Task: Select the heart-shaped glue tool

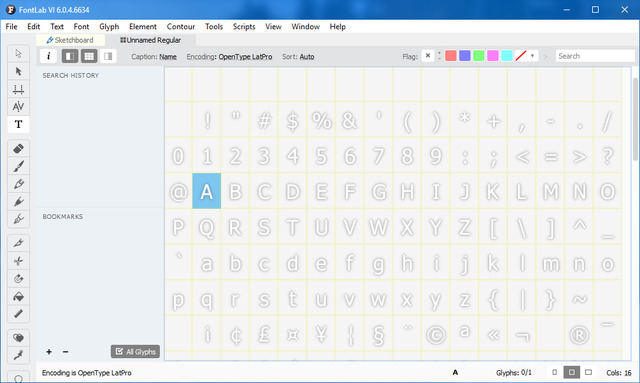Action: point(18,338)
